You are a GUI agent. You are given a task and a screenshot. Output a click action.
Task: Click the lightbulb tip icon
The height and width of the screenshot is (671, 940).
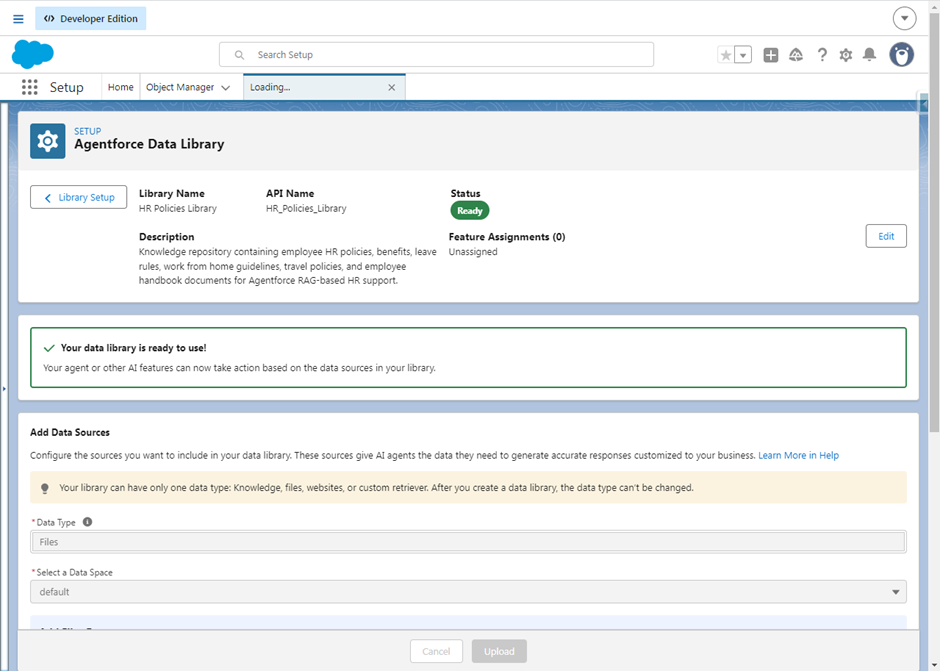tap(44, 488)
